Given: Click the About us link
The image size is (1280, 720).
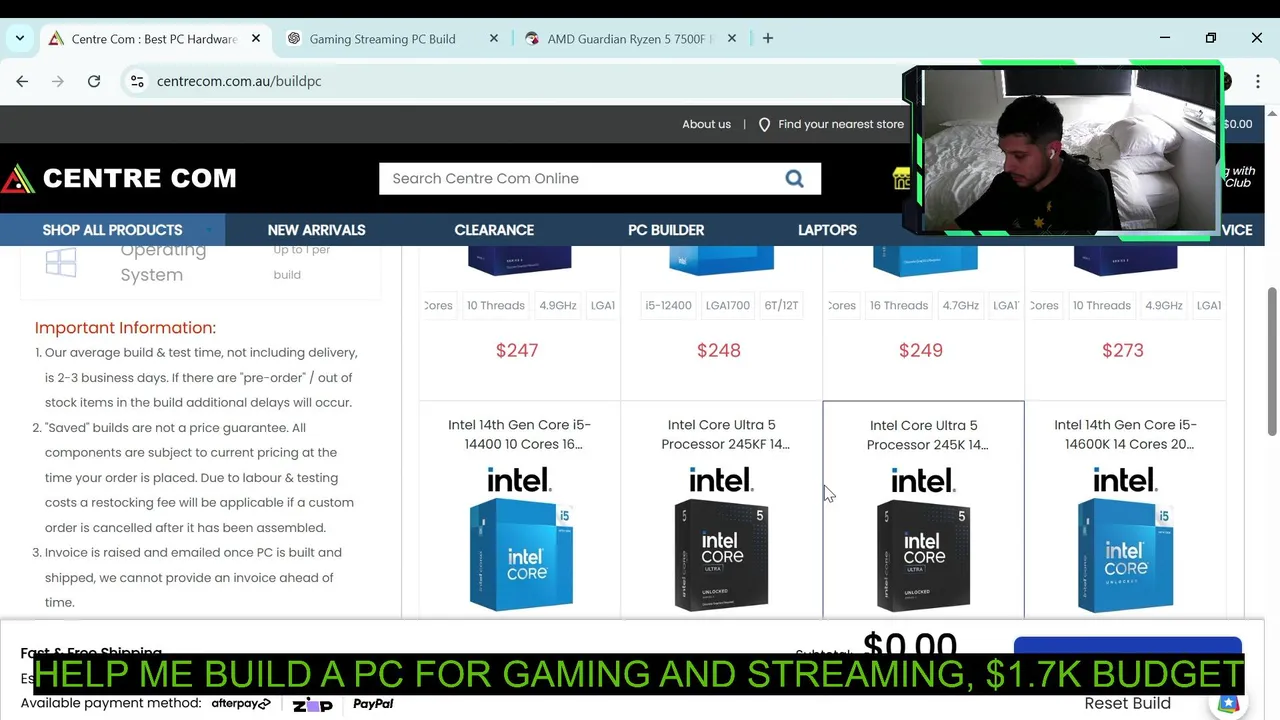Looking at the screenshot, I should 706,124.
